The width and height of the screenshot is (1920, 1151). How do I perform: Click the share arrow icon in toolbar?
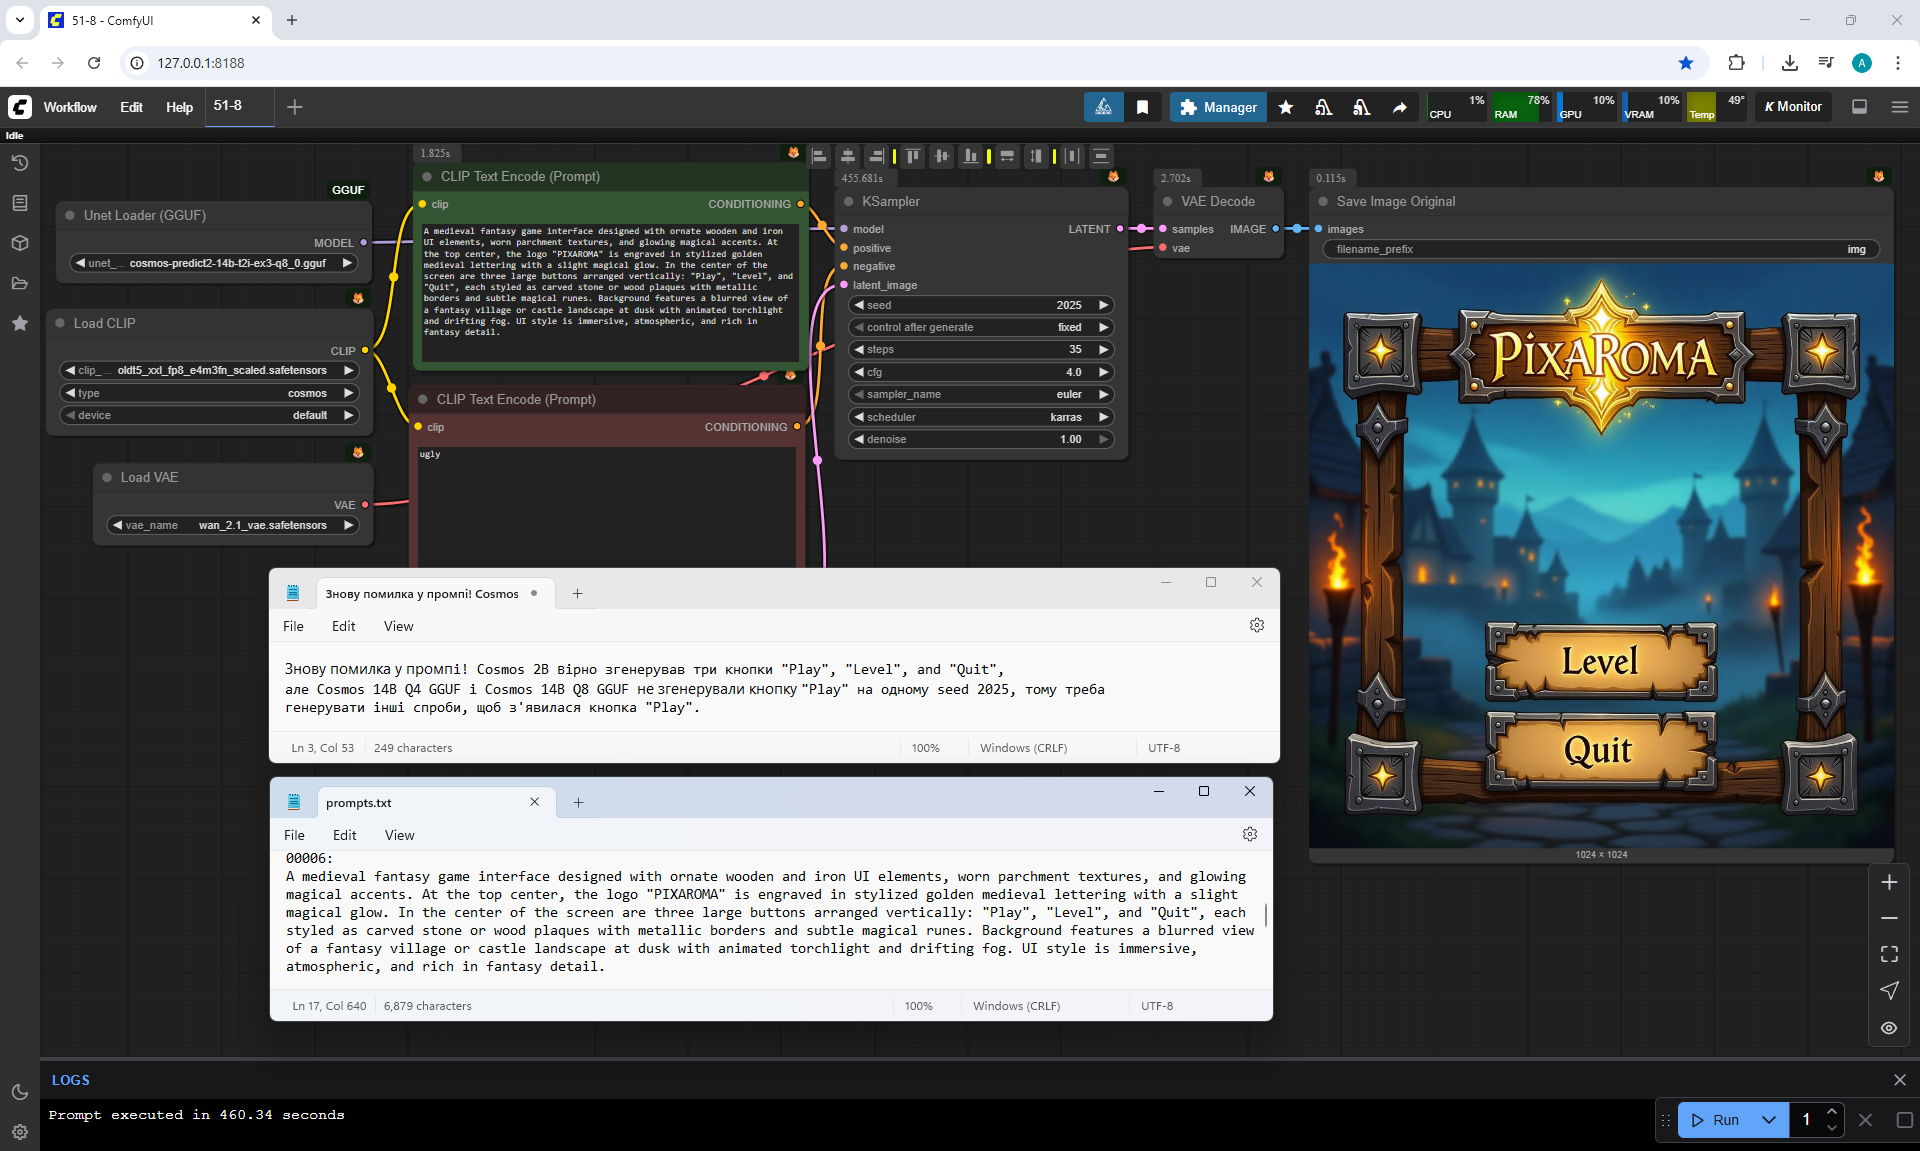point(1399,107)
